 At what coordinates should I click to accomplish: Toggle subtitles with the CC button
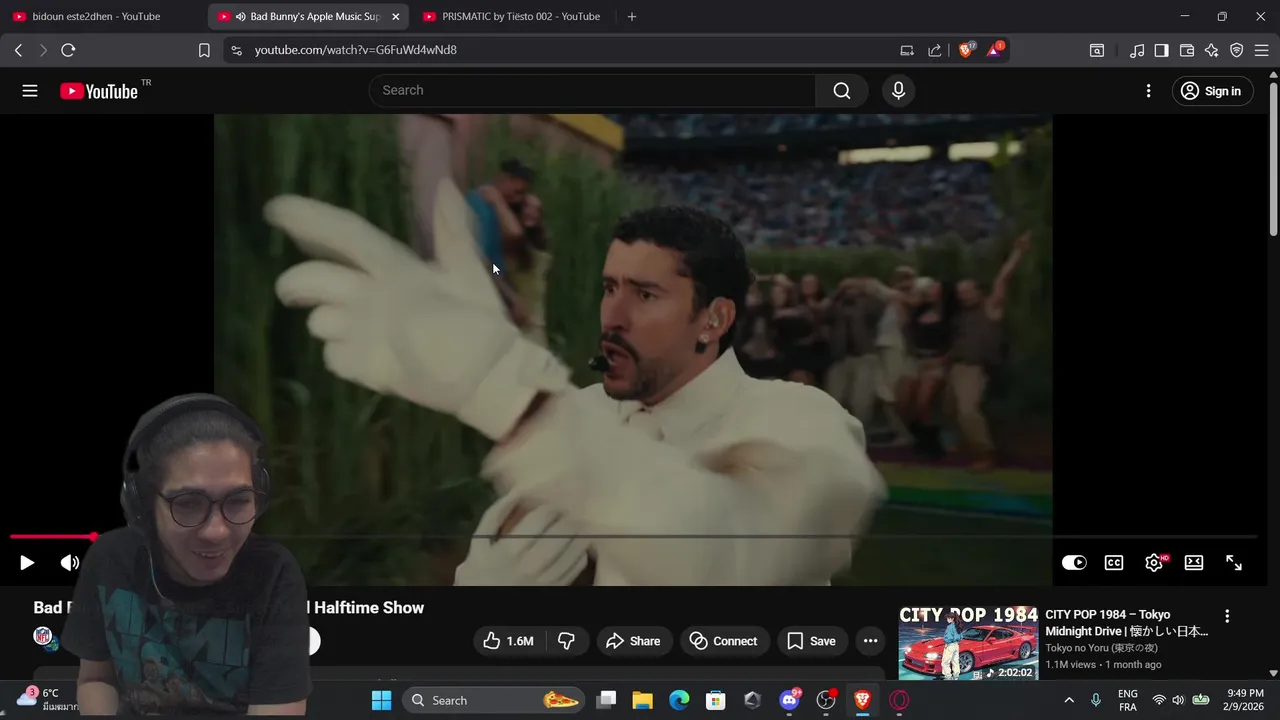(1114, 563)
